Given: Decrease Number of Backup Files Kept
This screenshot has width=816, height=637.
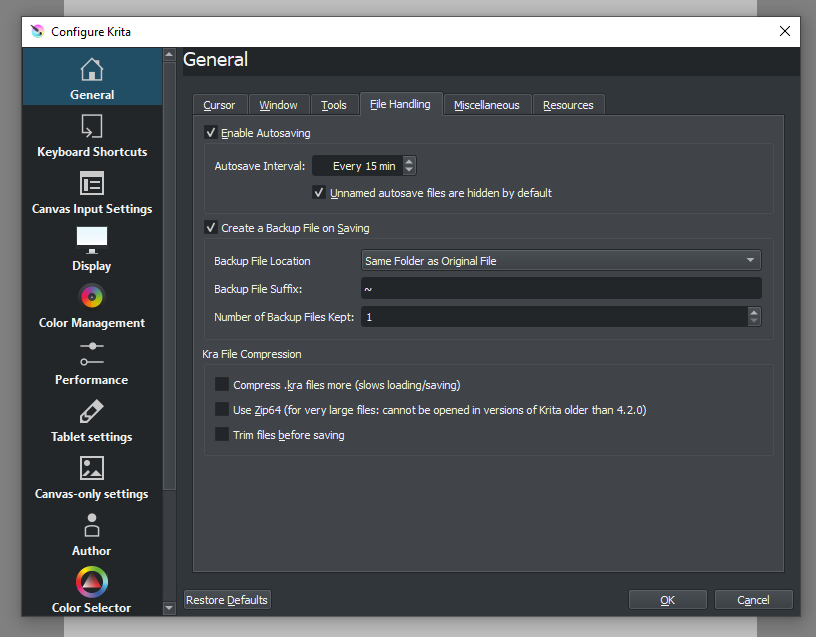Looking at the screenshot, I should (x=754, y=321).
